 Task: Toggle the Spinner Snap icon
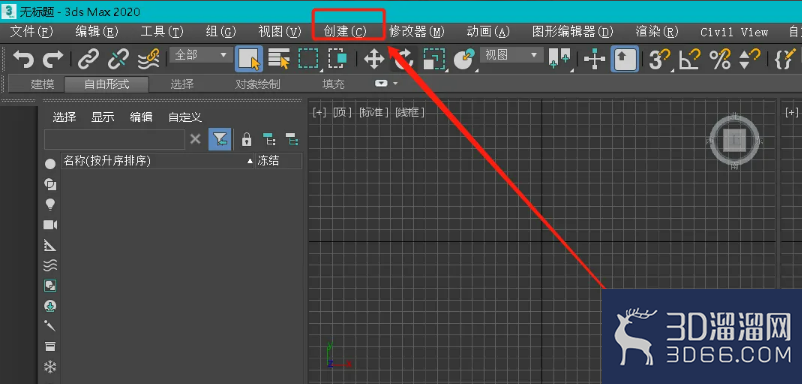pos(750,59)
